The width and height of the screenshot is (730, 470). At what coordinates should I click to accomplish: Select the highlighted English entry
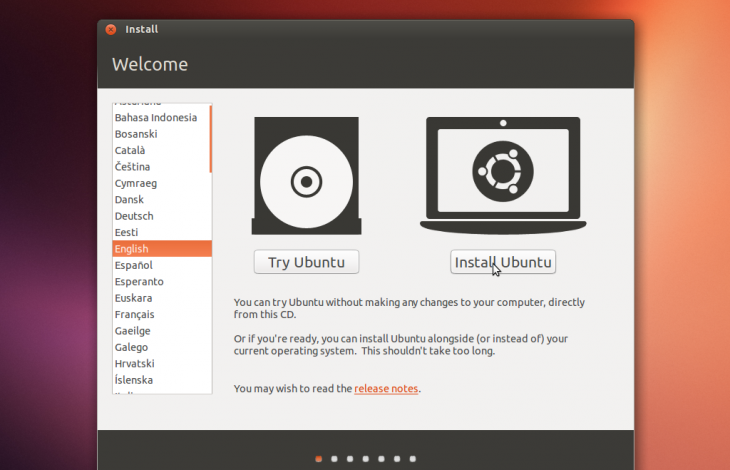[x=162, y=248]
